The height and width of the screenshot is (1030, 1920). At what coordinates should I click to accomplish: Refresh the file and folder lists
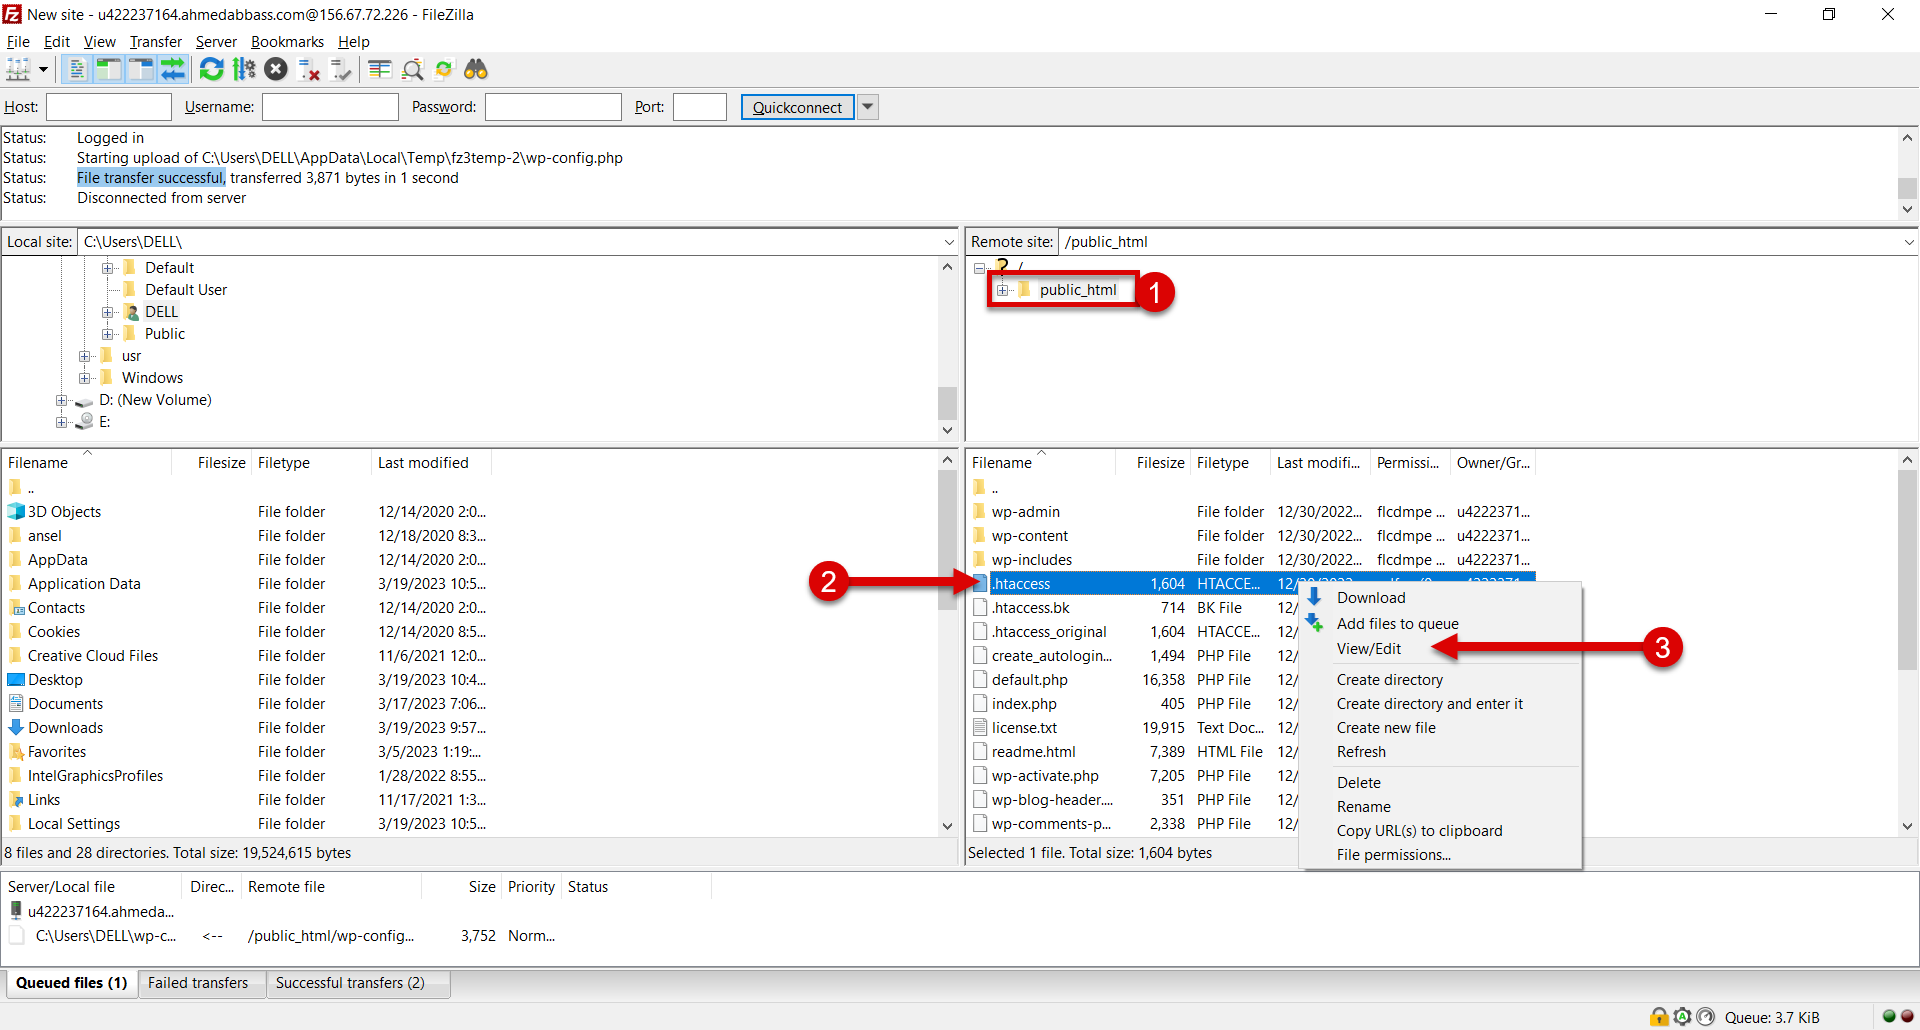(211, 69)
